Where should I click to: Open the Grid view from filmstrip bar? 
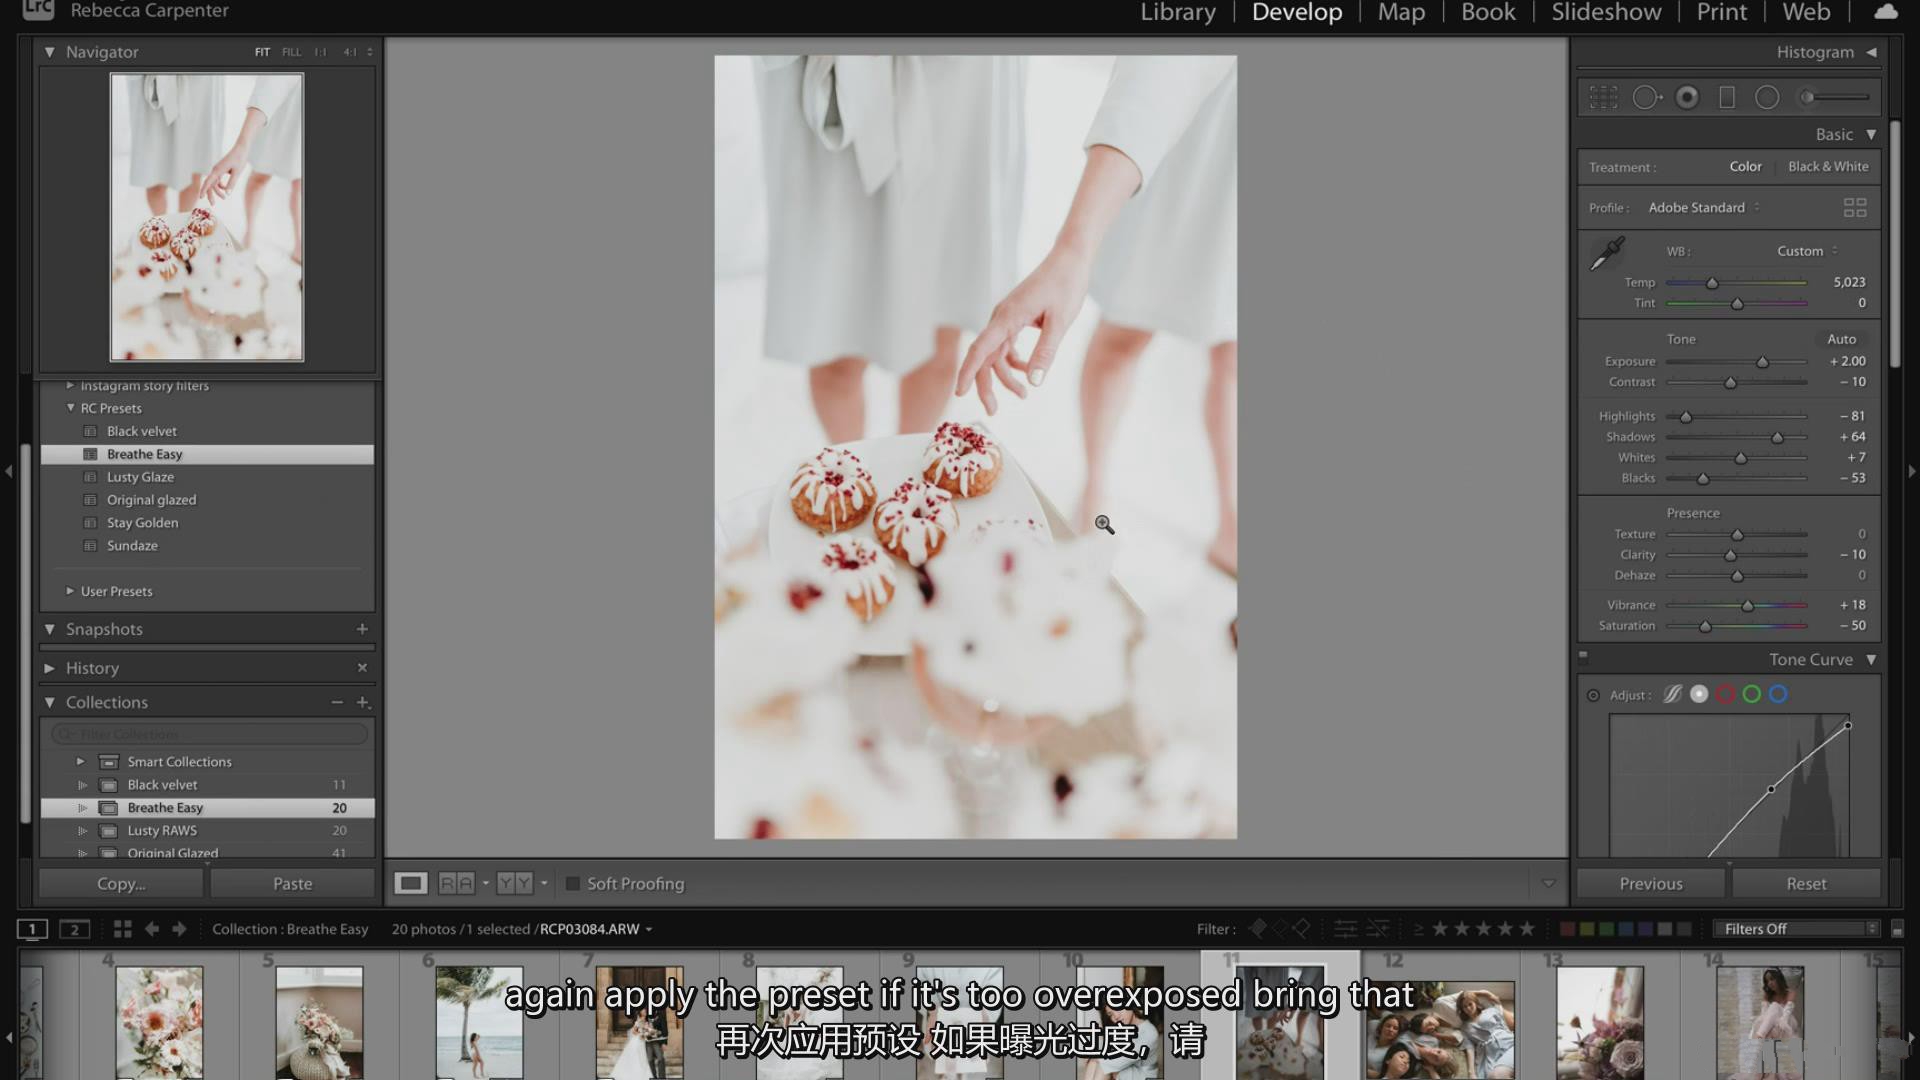point(122,929)
